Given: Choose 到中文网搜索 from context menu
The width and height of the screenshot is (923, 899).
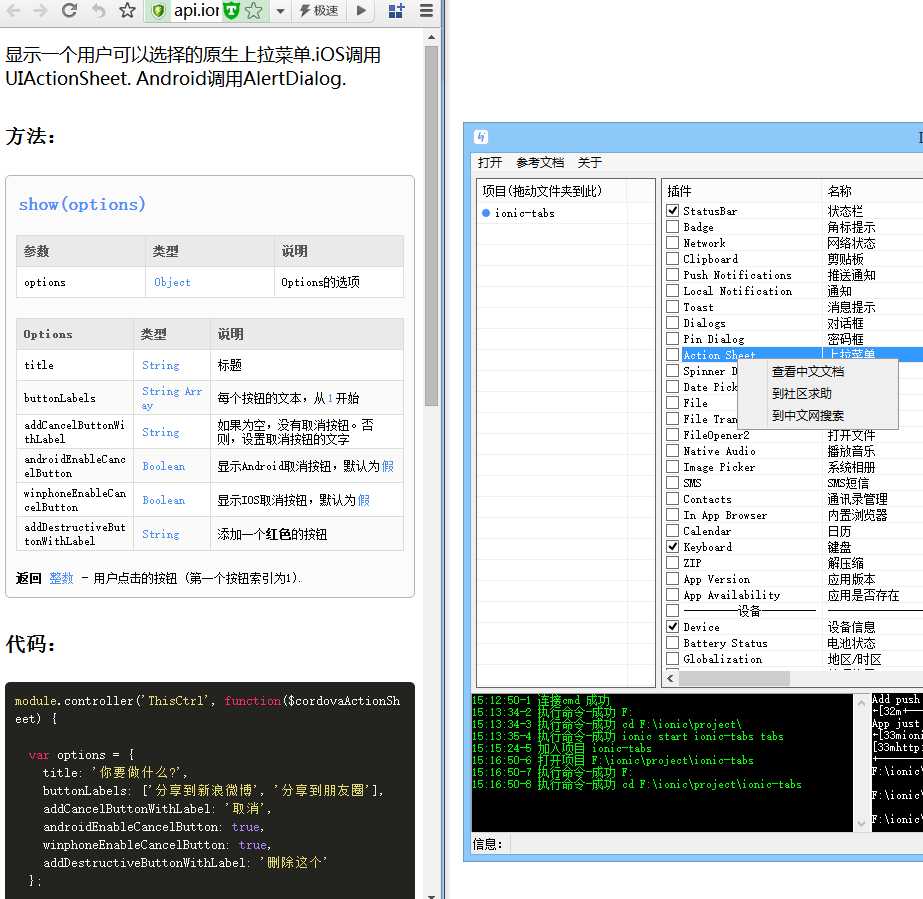Looking at the screenshot, I should pyautogui.click(x=808, y=416).
